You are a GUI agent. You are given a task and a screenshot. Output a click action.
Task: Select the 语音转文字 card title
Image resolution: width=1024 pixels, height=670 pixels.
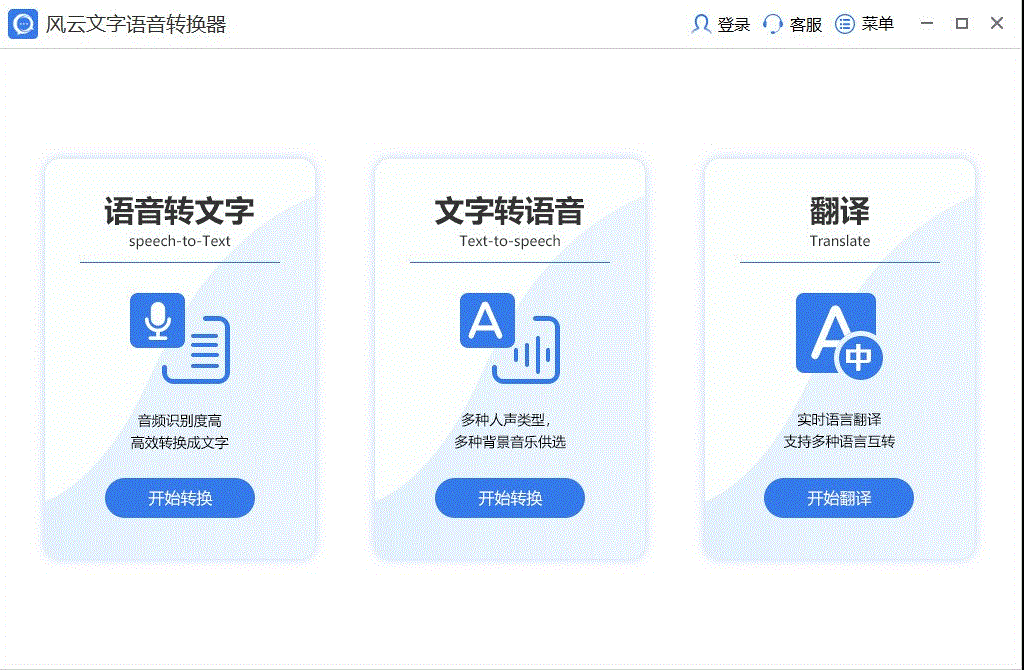pyautogui.click(x=179, y=211)
